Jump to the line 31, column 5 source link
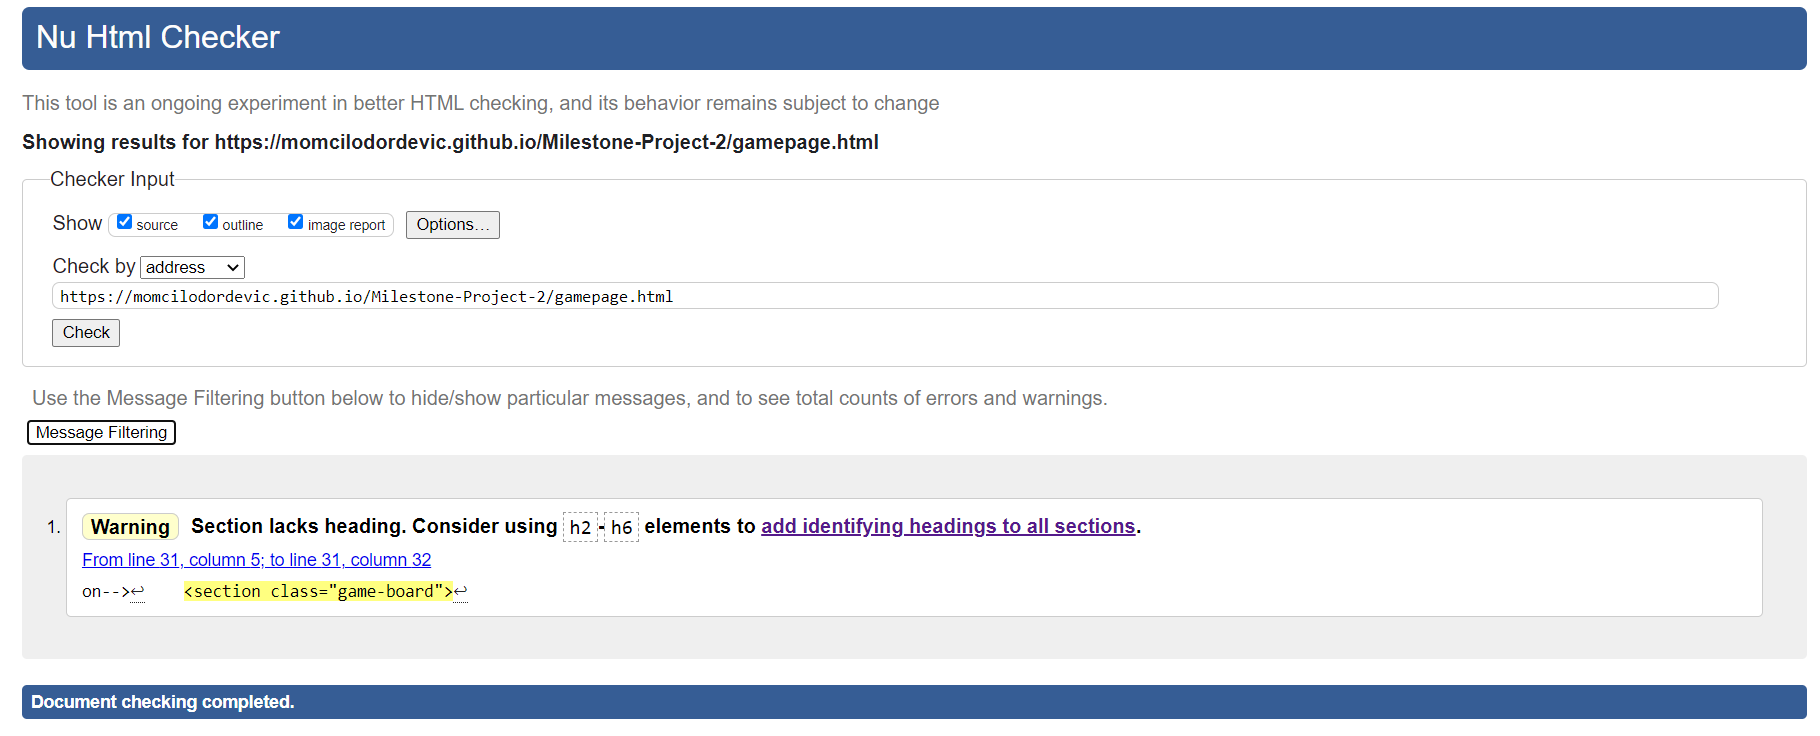 (x=256, y=560)
